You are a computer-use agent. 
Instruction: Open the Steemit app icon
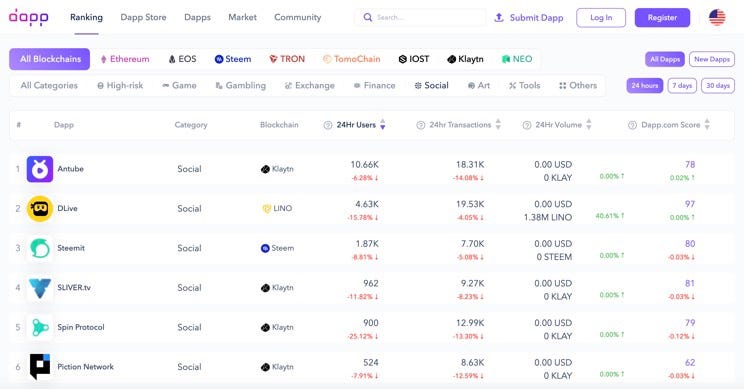click(40, 248)
